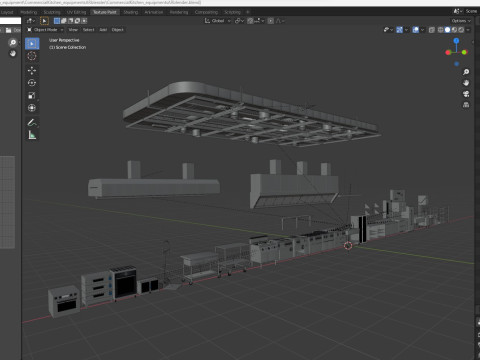The height and width of the screenshot is (360, 480).
Task: Click the red X axis on navigation gizmo
Action: click(448, 52)
